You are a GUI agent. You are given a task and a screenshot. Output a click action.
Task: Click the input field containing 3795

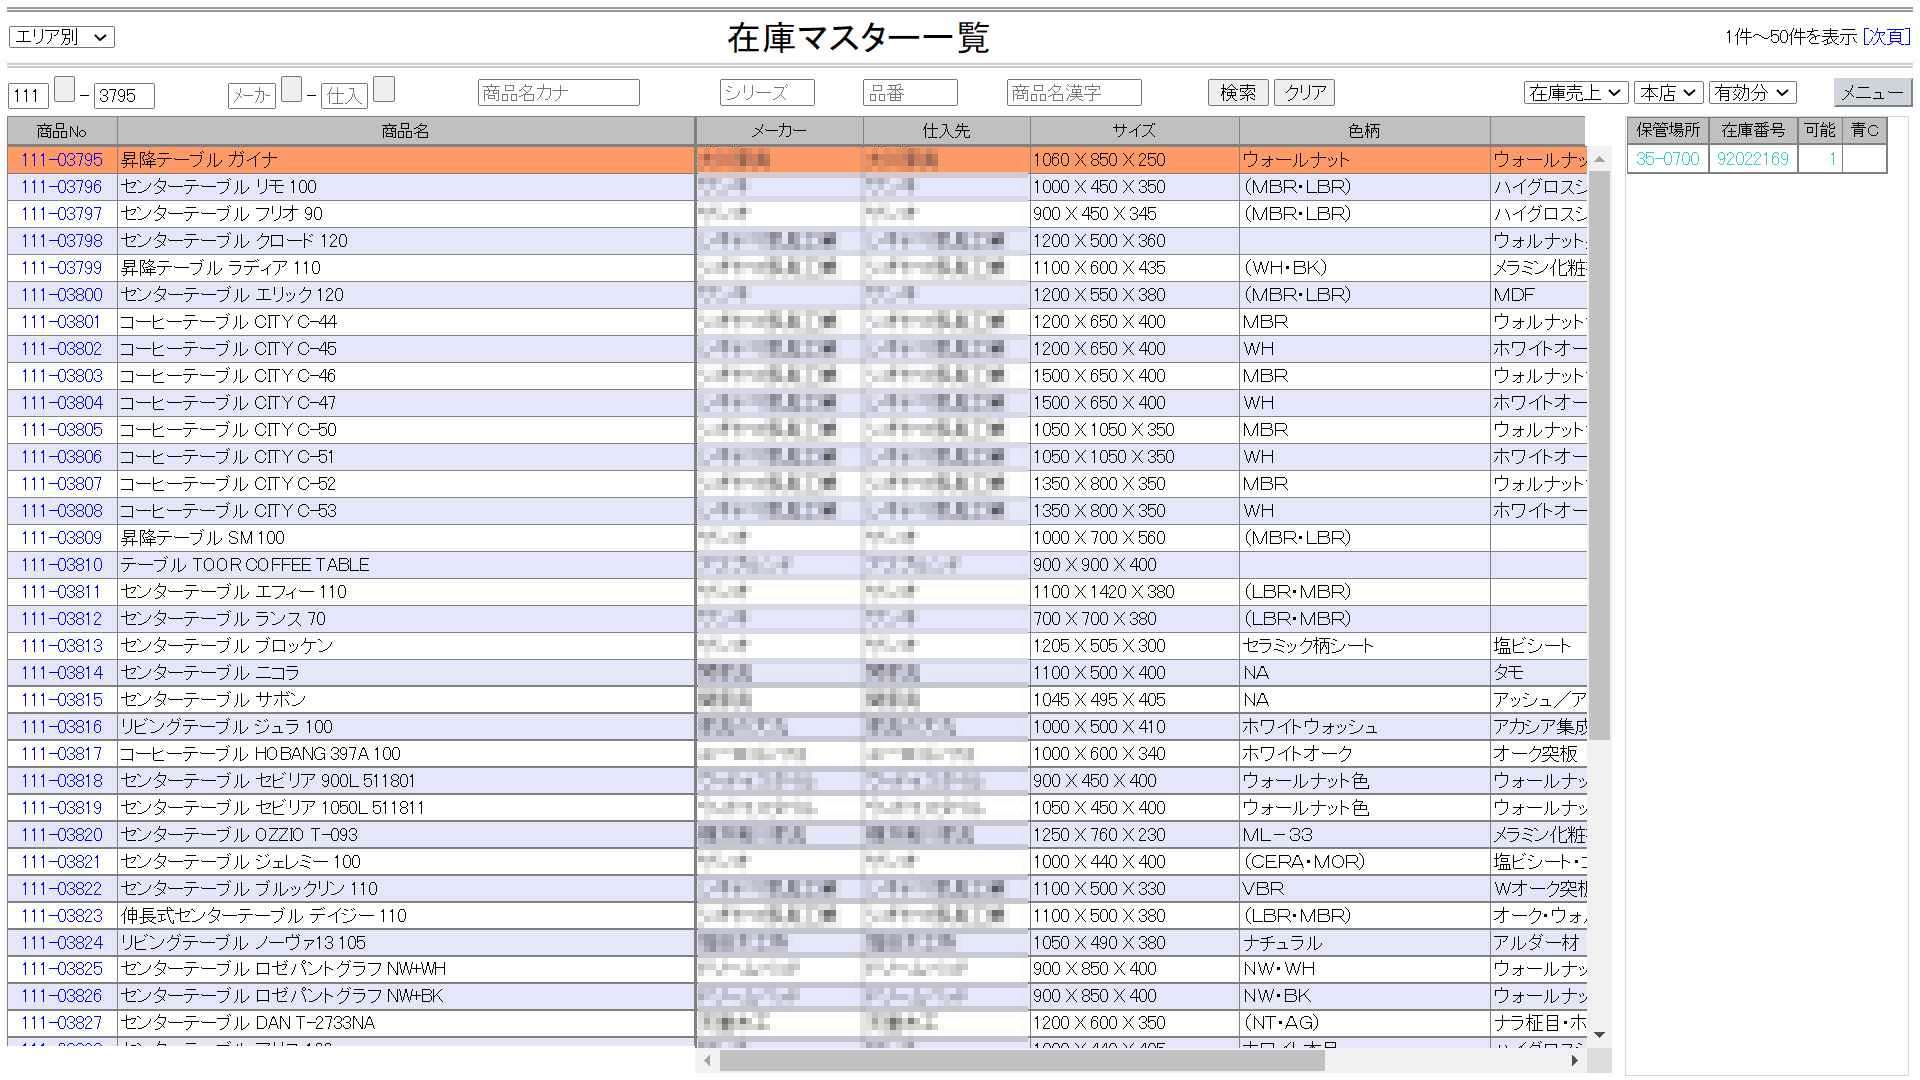tap(124, 95)
